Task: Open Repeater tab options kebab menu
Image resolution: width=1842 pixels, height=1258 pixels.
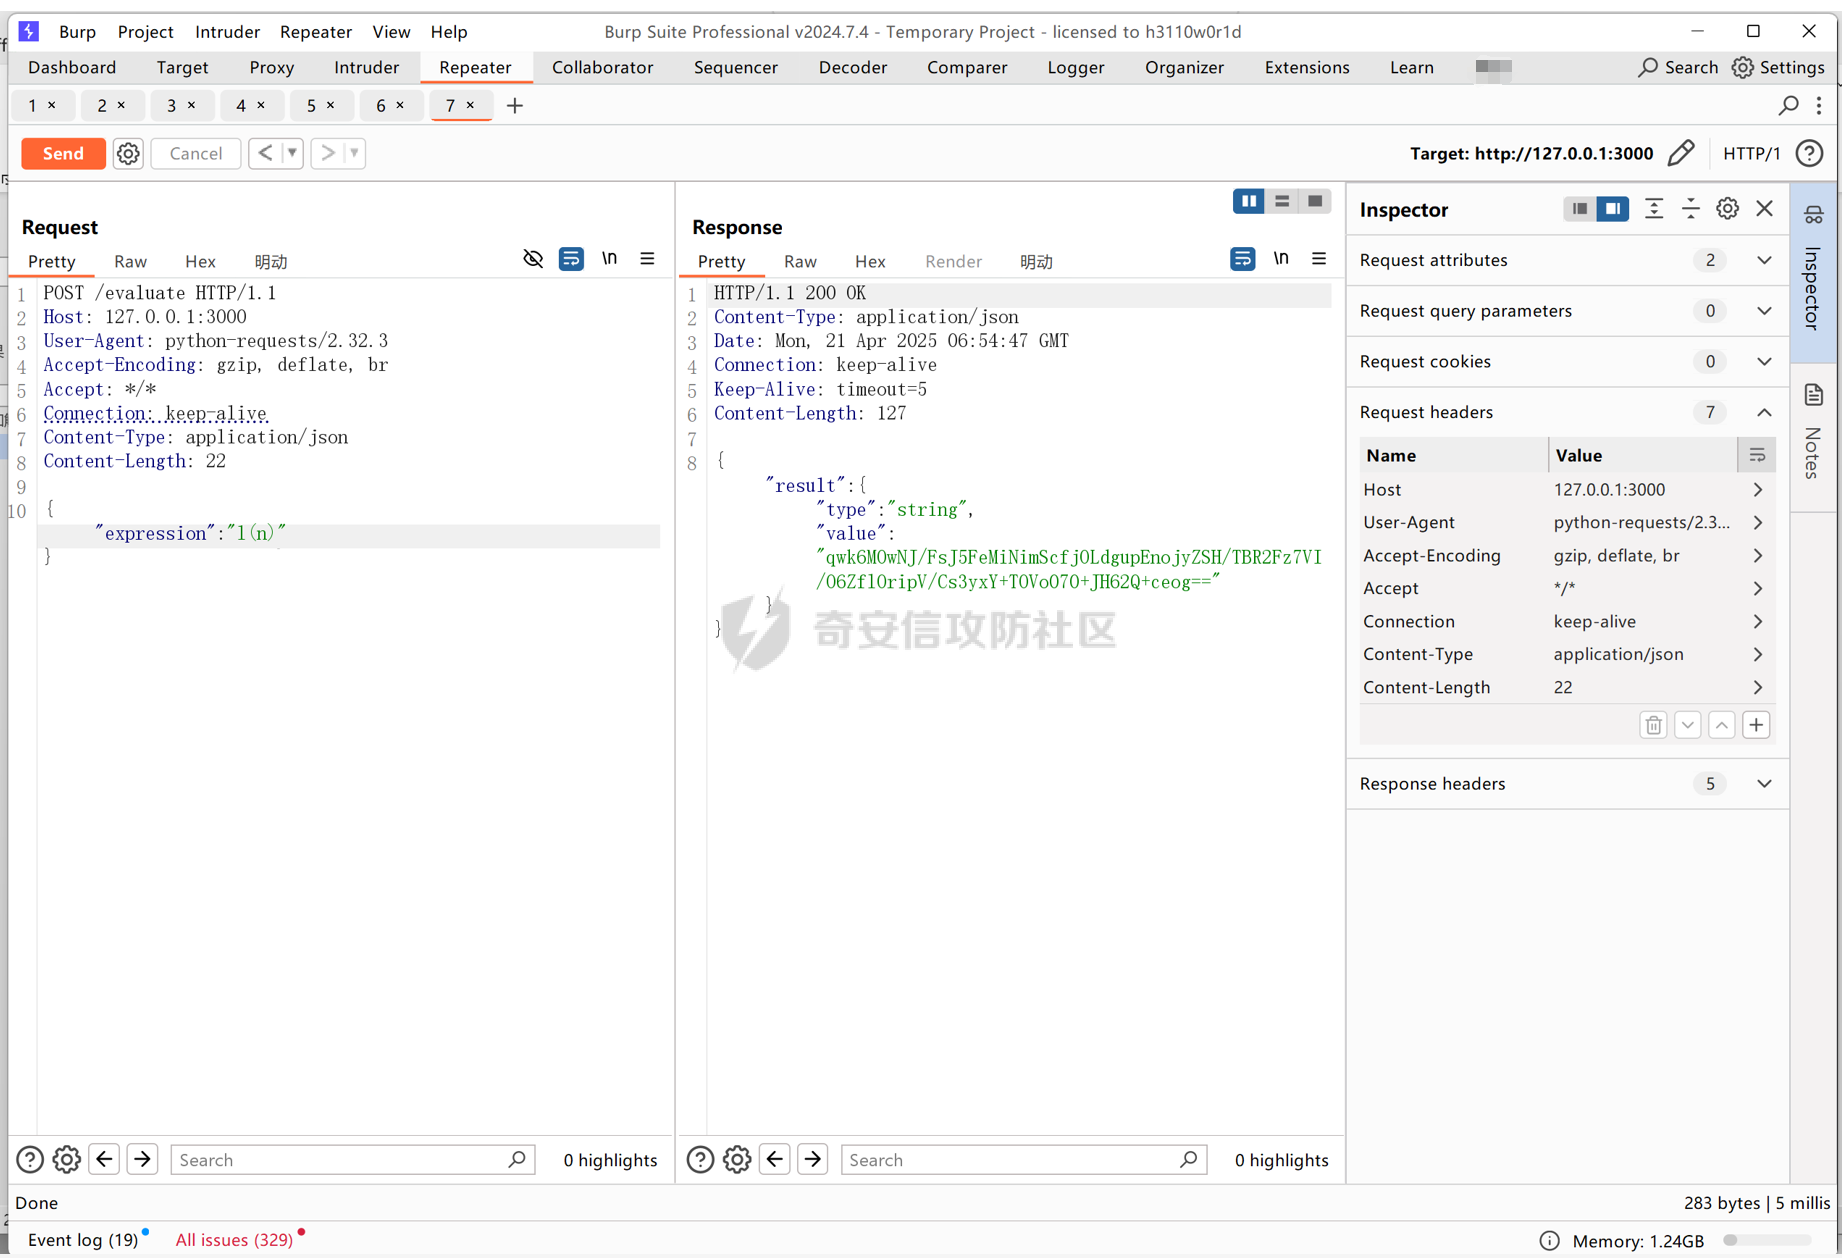Action: pos(1819,105)
